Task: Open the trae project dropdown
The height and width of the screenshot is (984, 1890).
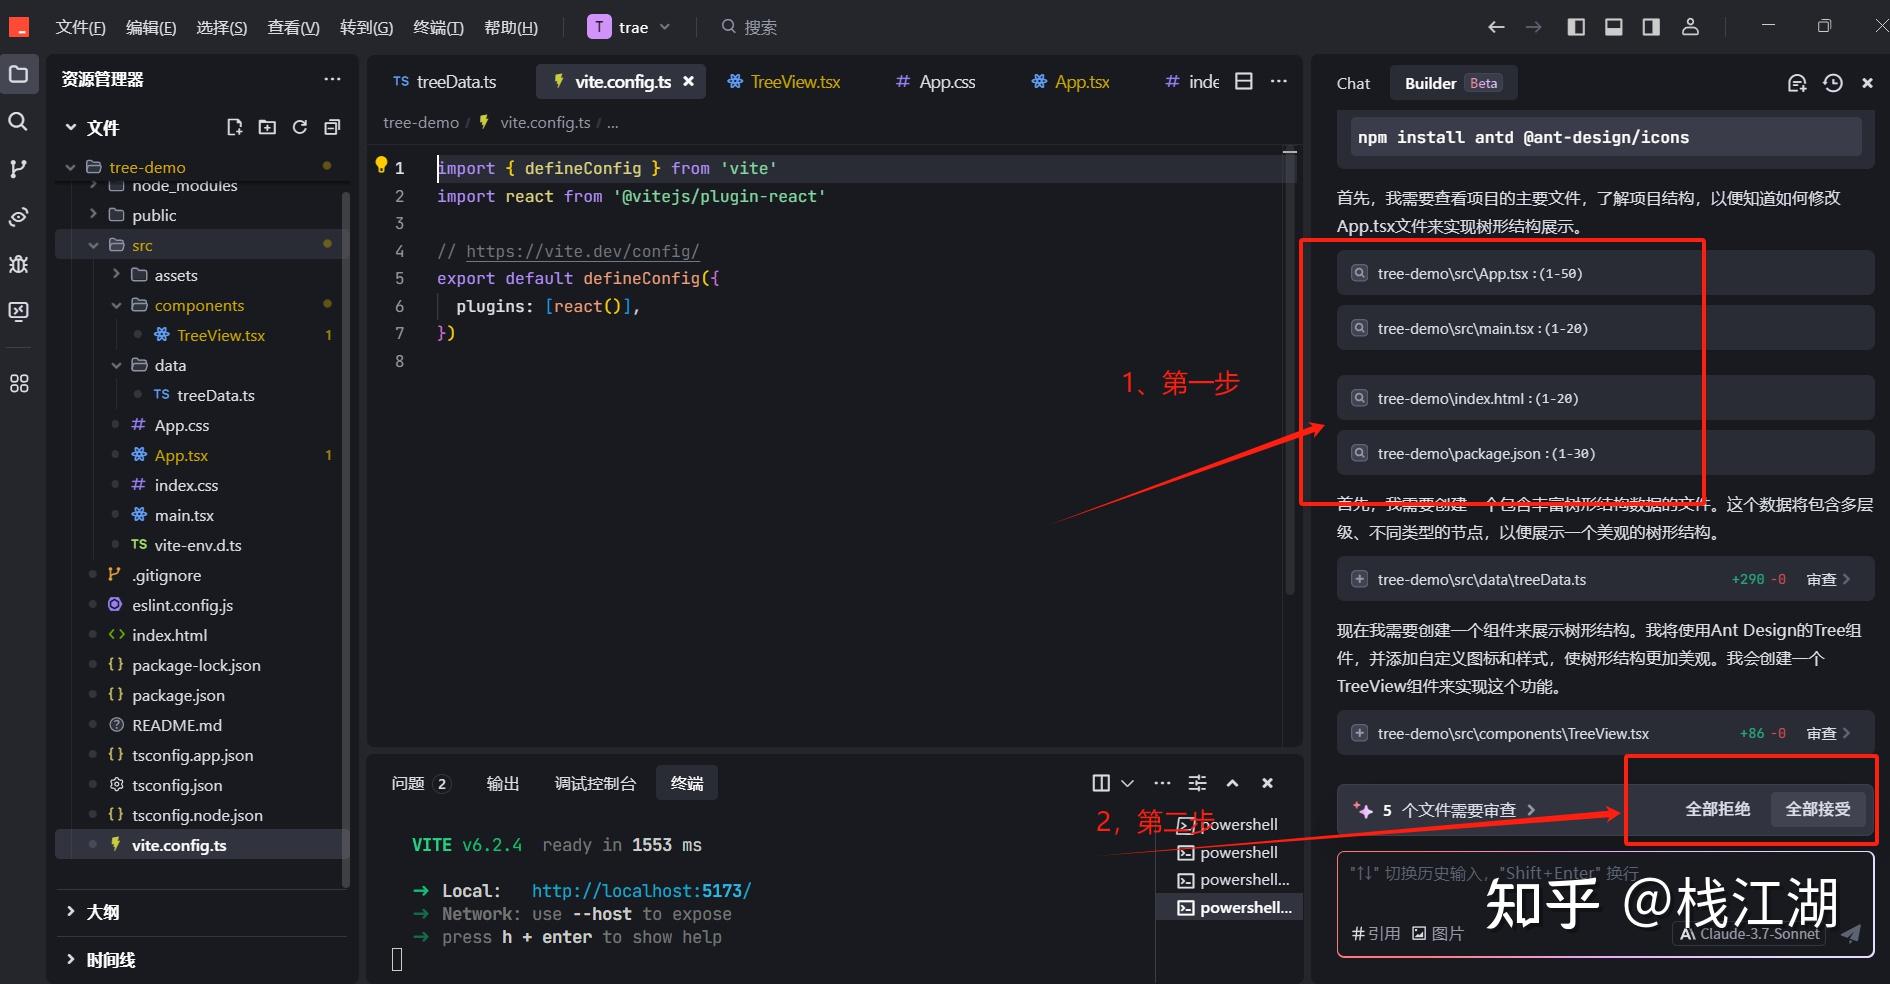Action: tap(629, 27)
